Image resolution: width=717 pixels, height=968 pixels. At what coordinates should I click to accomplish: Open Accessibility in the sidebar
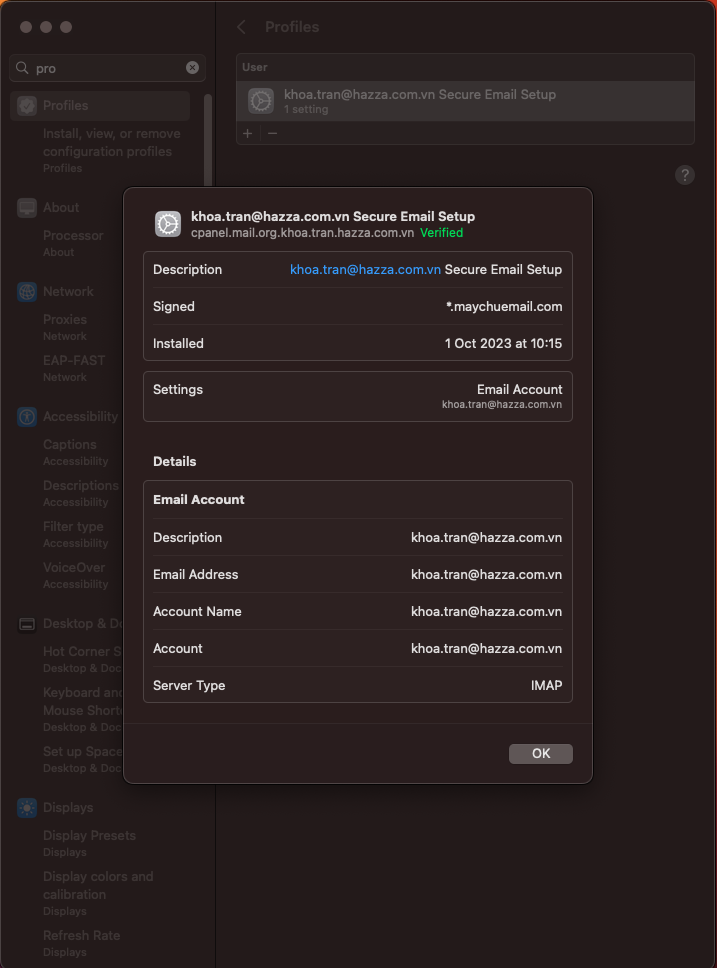tap(80, 417)
